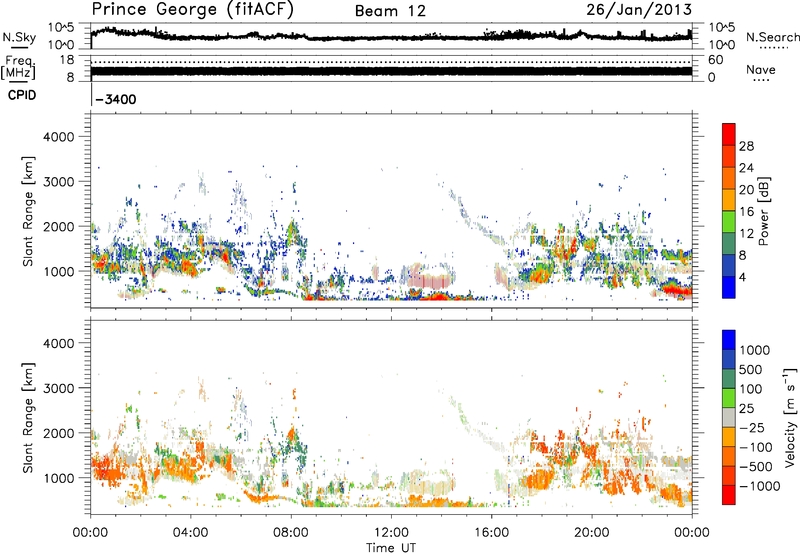
Task: Click the '4000' range tick of the power panel
Action: point(58,137)
